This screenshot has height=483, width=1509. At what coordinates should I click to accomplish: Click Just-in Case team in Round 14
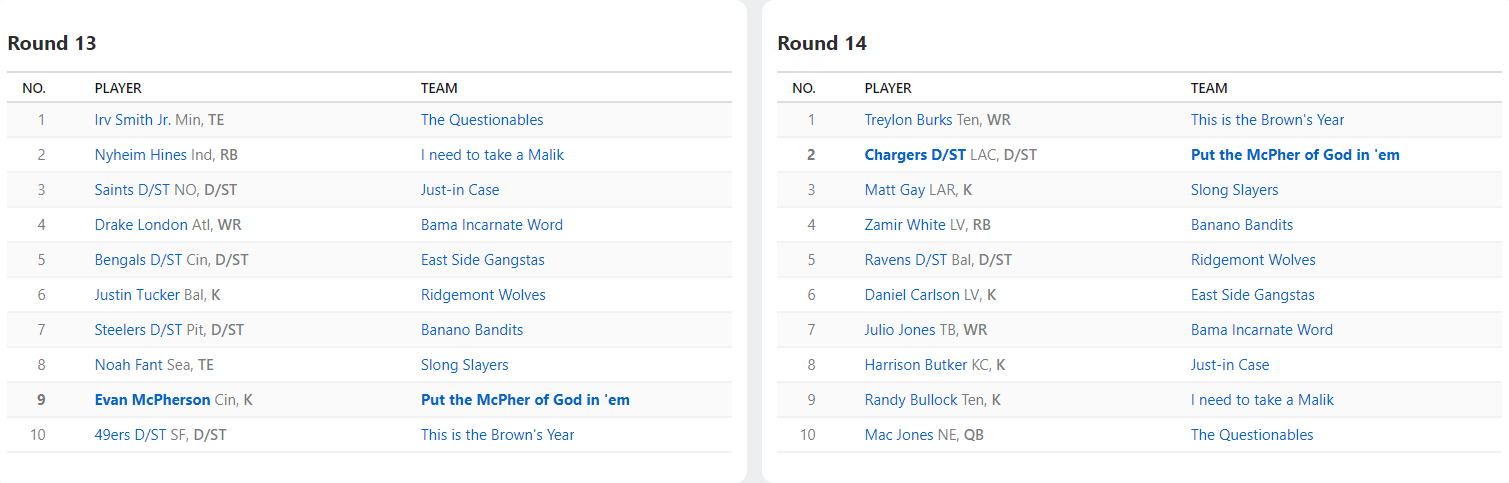[x=1229, y=365]
